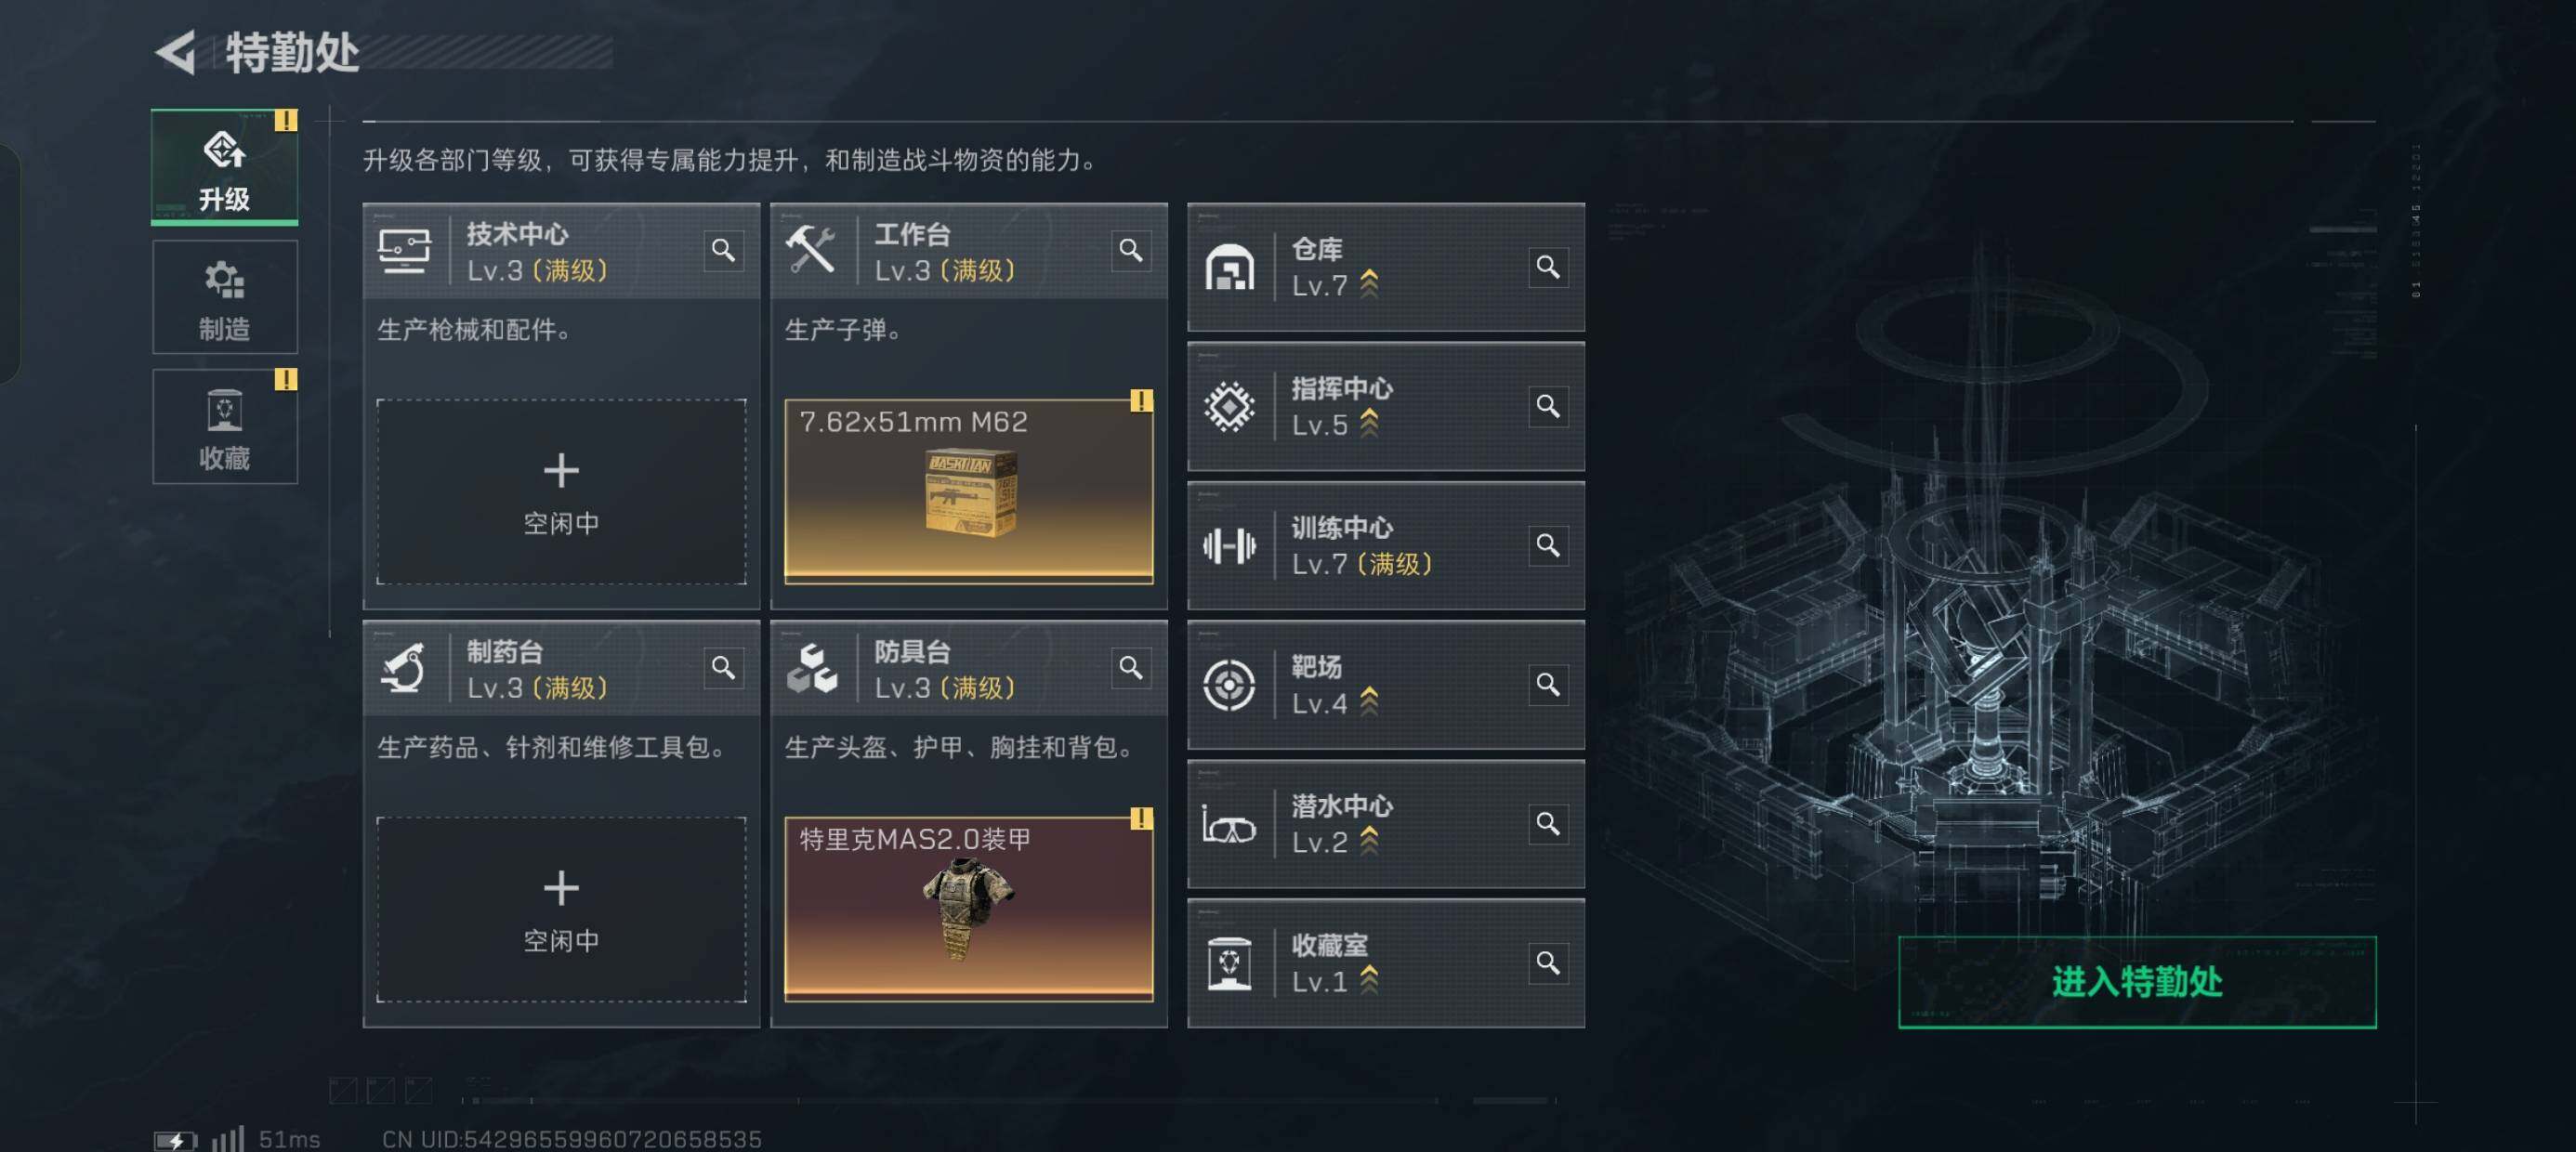Open magnifier details for 潜水中心
Screen dimensions: 2576x1152
pyautogui.click(x=1547, y=823)
